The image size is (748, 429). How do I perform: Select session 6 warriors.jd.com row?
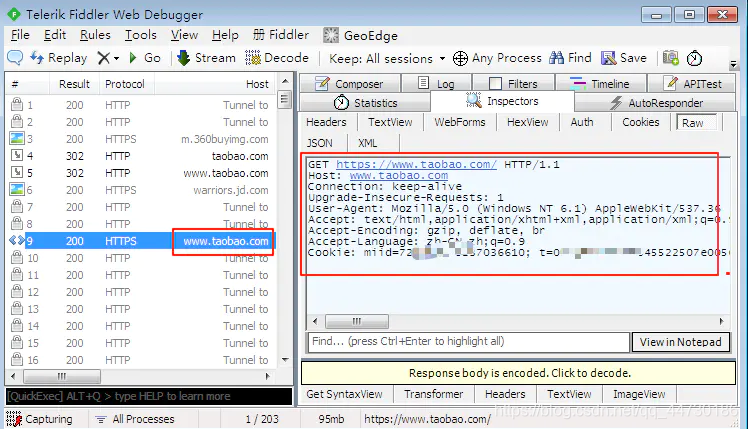(x=140, y=190)
